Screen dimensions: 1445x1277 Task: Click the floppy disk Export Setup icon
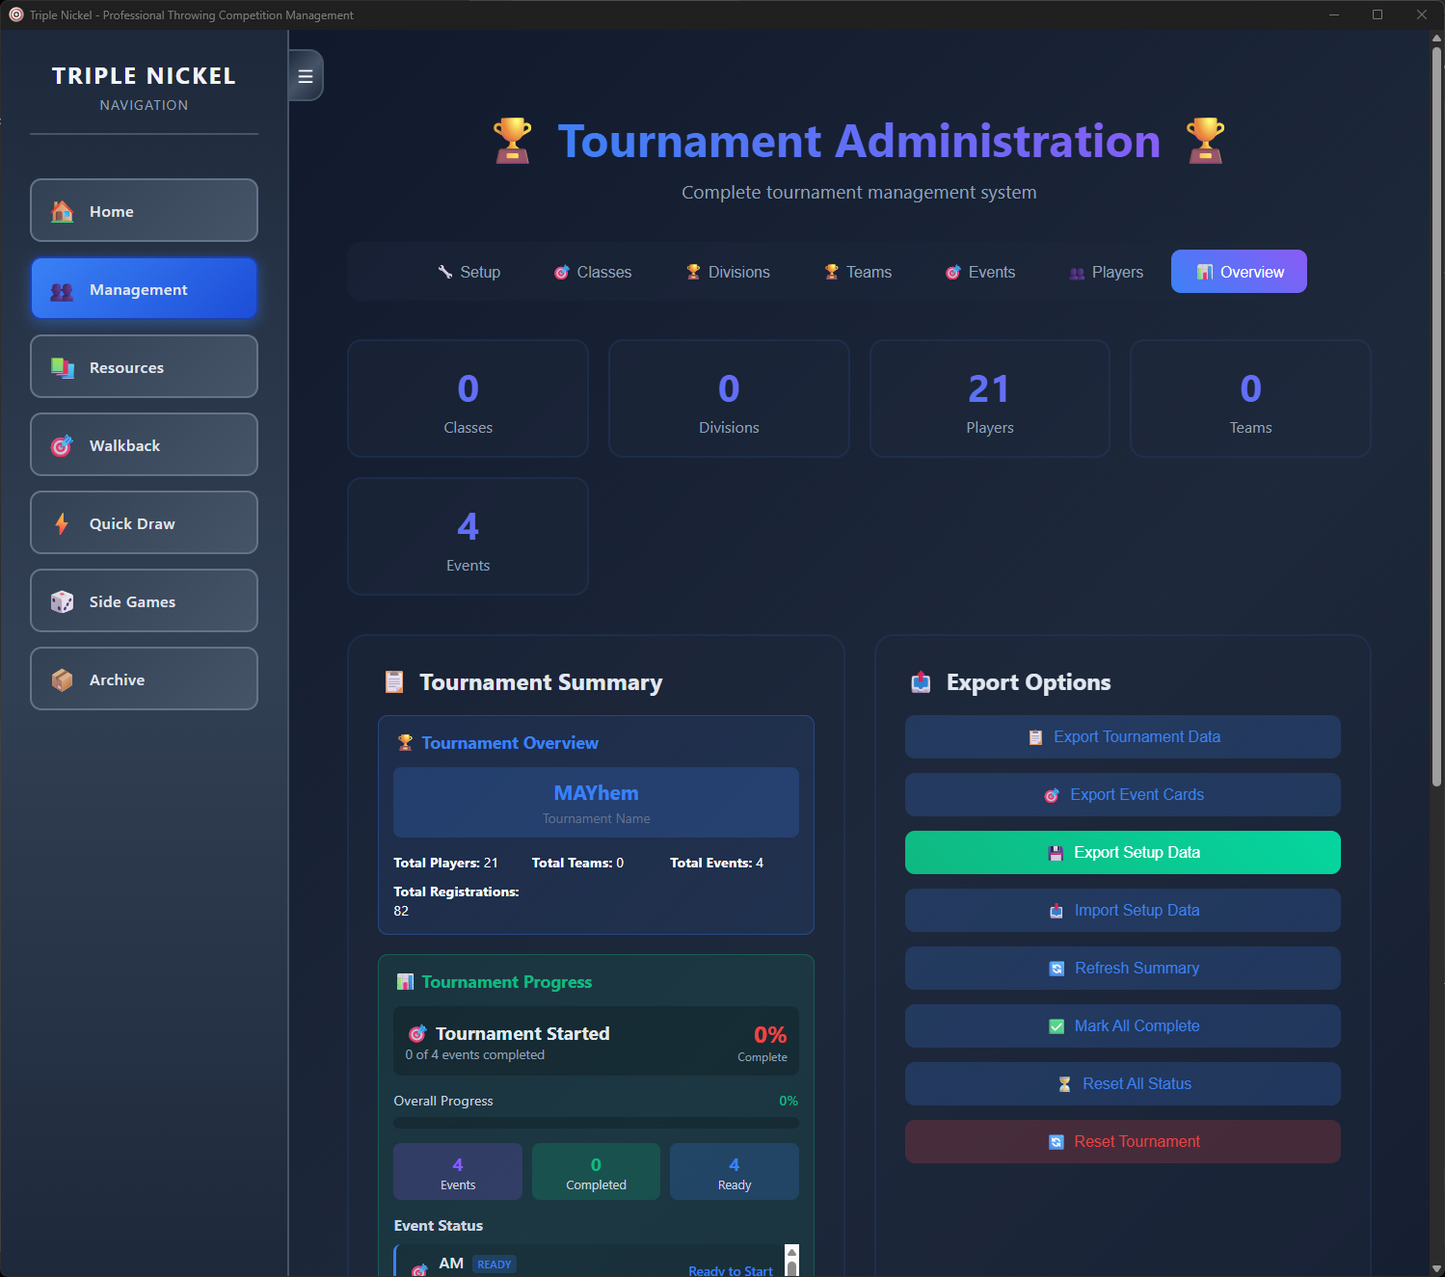[x=1055, y=853]
